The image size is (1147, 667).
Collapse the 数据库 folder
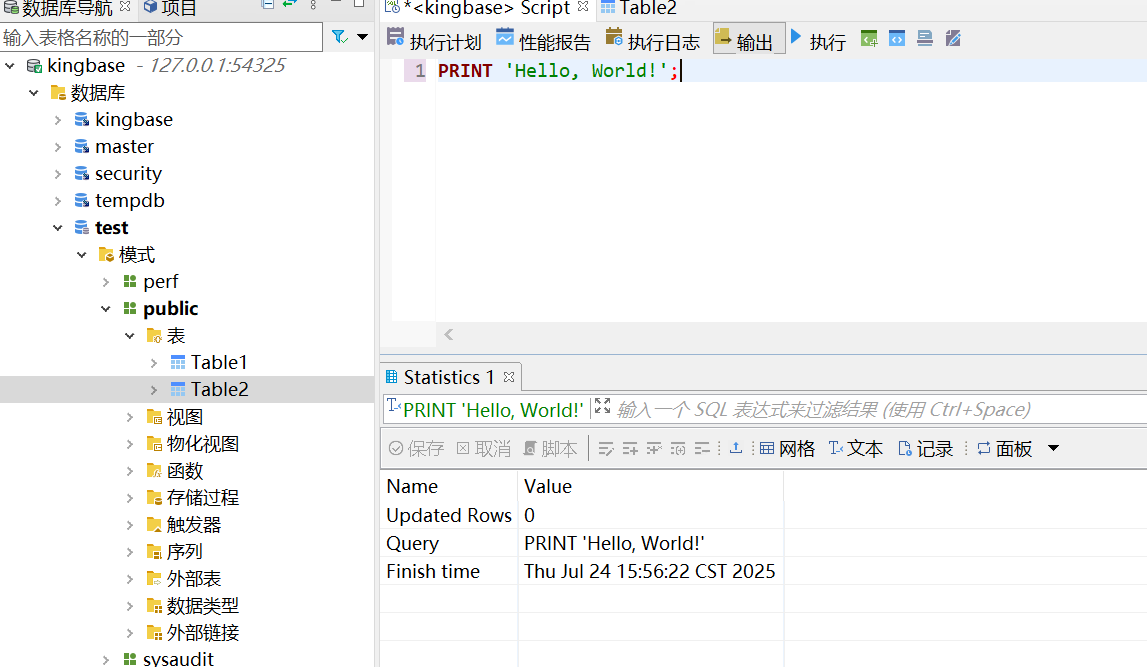tap(34, 93)
